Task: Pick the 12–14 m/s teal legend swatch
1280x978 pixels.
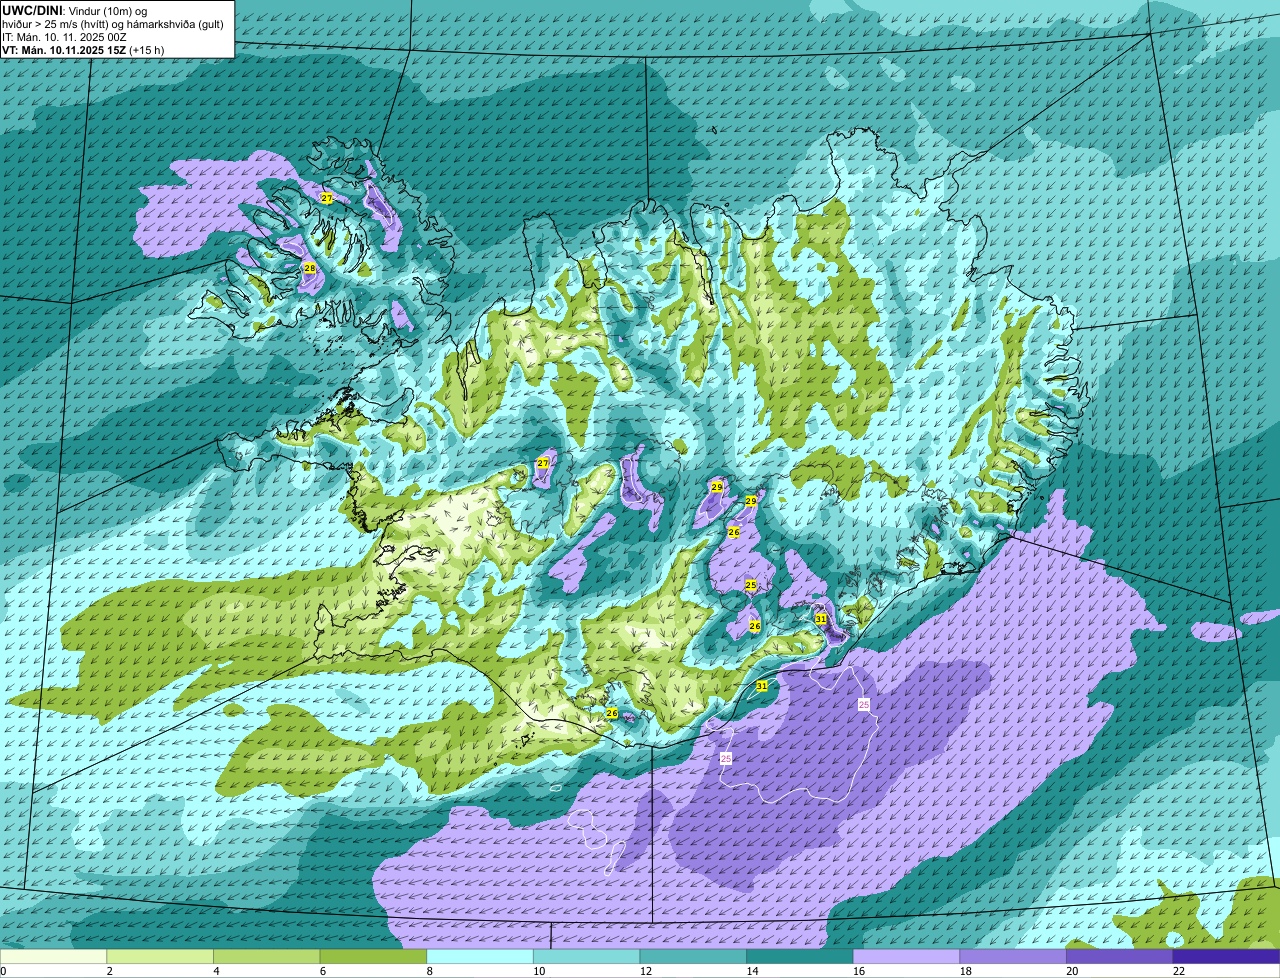Action: 693,957
